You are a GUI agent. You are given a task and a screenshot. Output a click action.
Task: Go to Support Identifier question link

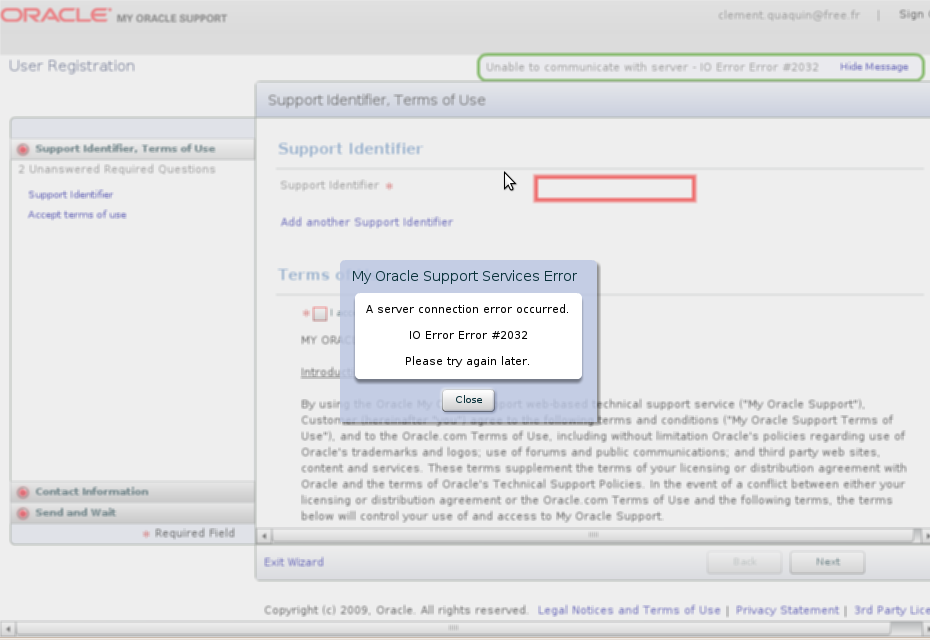click(70, 195)
